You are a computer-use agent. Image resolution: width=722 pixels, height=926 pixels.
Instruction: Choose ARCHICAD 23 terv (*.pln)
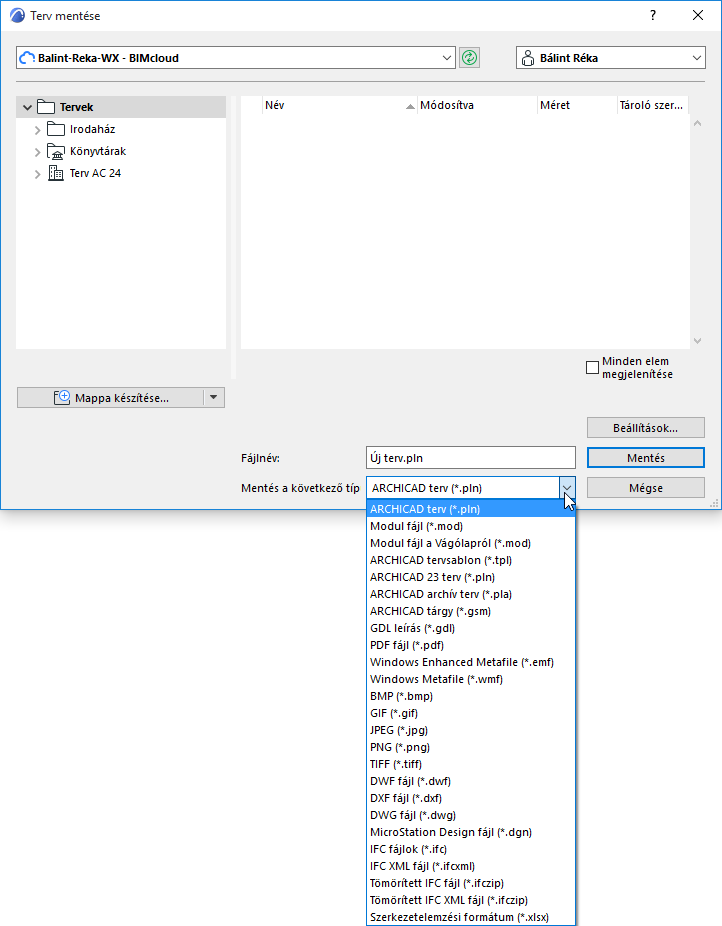coord(471,577)
